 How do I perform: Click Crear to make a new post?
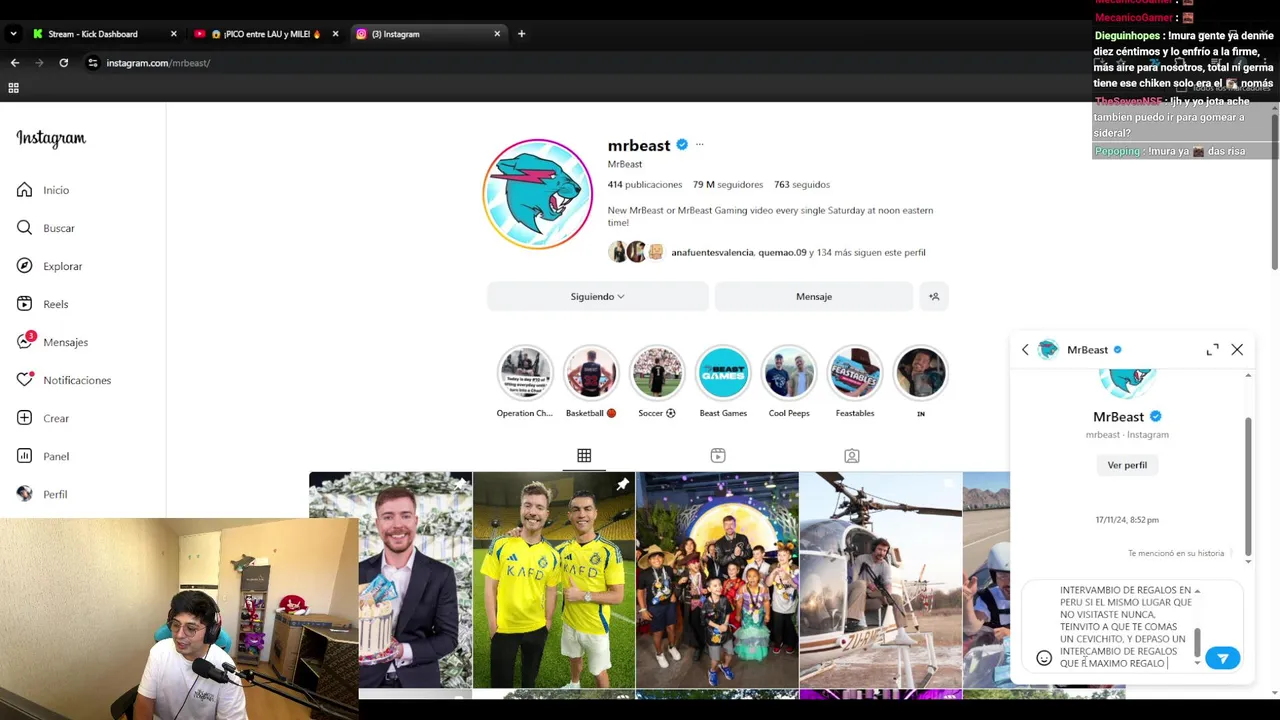(43, 418)
